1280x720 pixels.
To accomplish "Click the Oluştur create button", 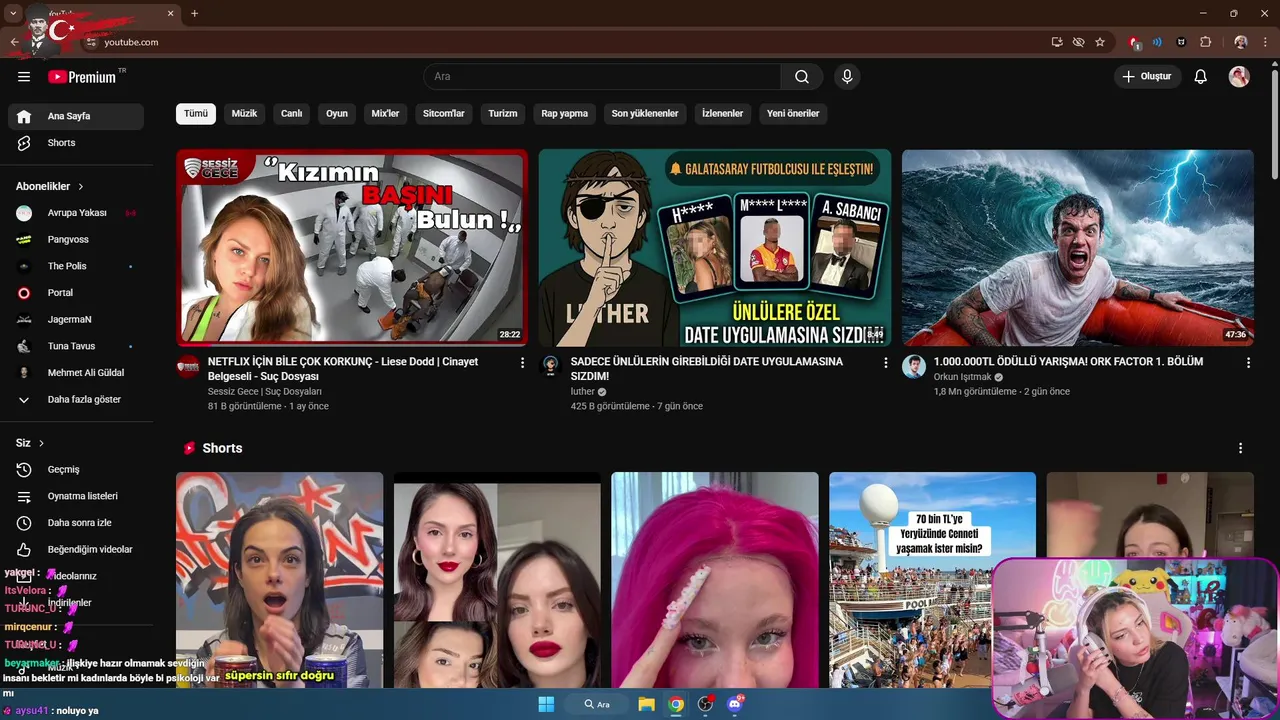I will (x=1148, y=77).
